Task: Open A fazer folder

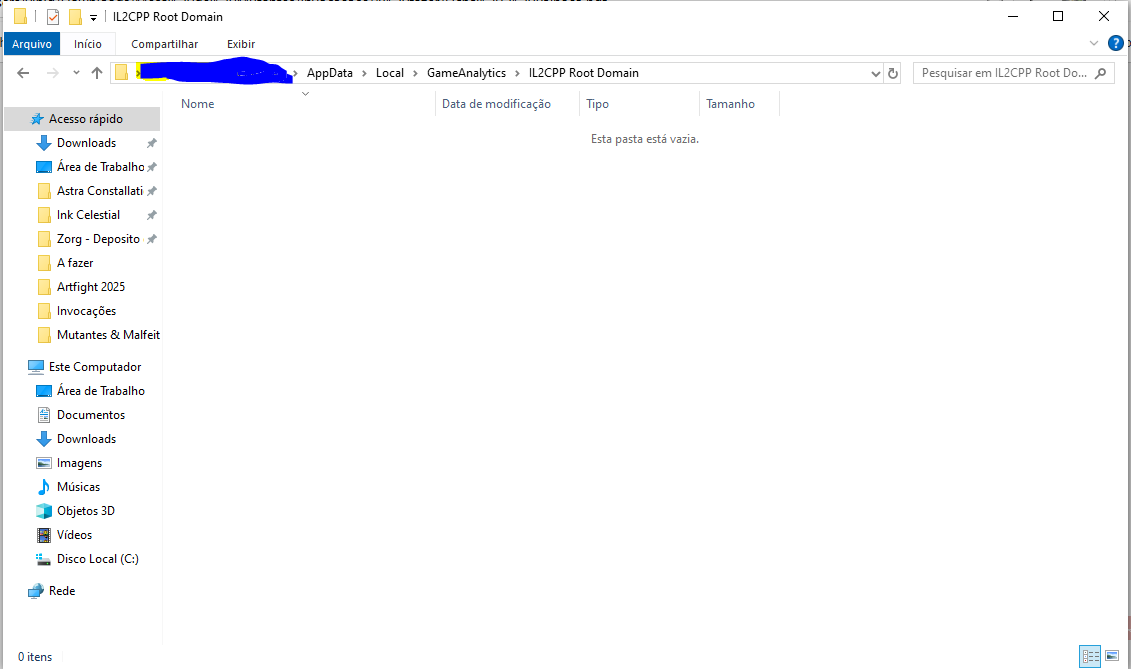Action: pyautogui.click(x=75, y=263)
